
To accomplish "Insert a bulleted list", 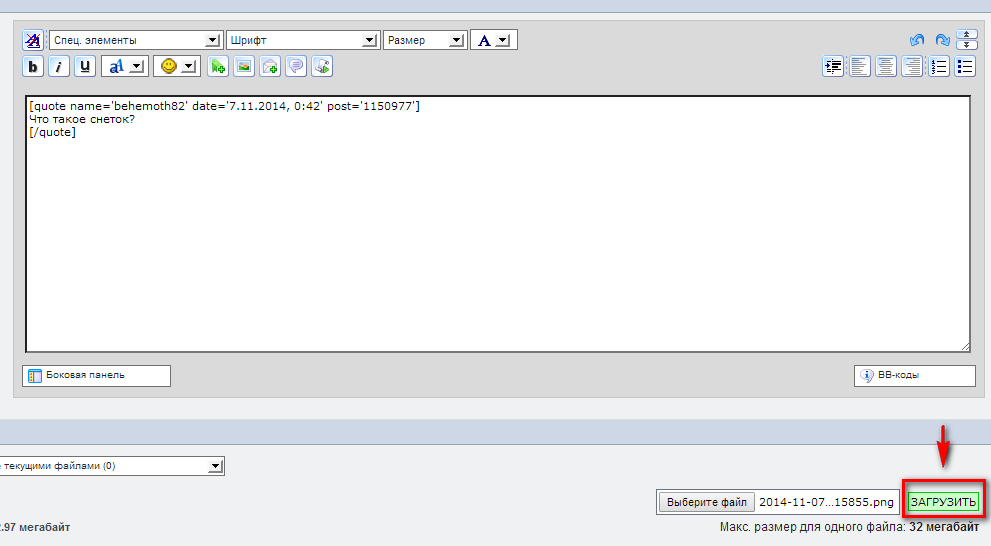I will [x=965, y=67].
